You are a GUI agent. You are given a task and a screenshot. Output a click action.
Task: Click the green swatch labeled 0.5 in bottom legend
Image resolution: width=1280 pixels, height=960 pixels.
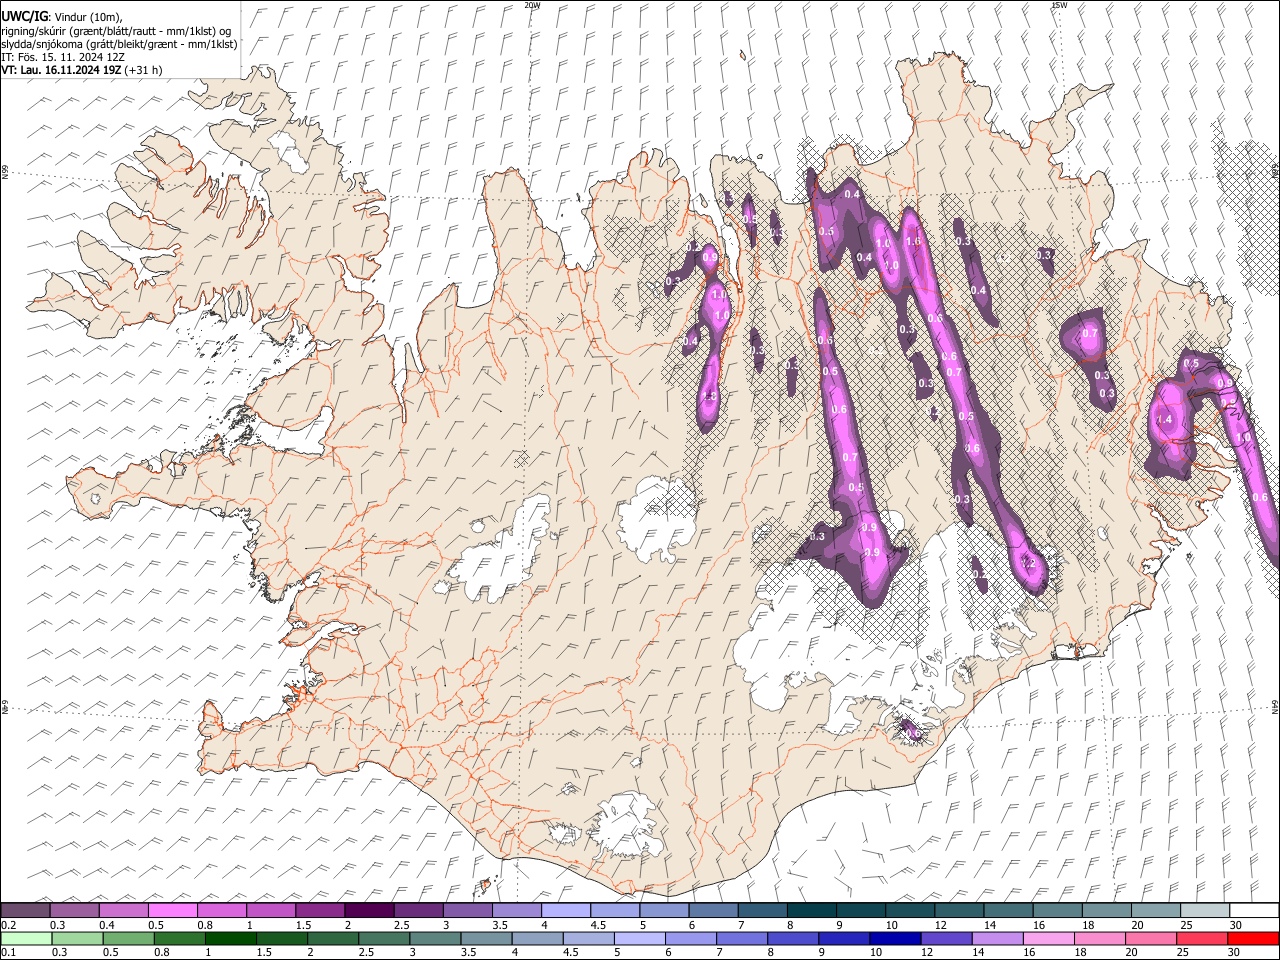point(128,939)
